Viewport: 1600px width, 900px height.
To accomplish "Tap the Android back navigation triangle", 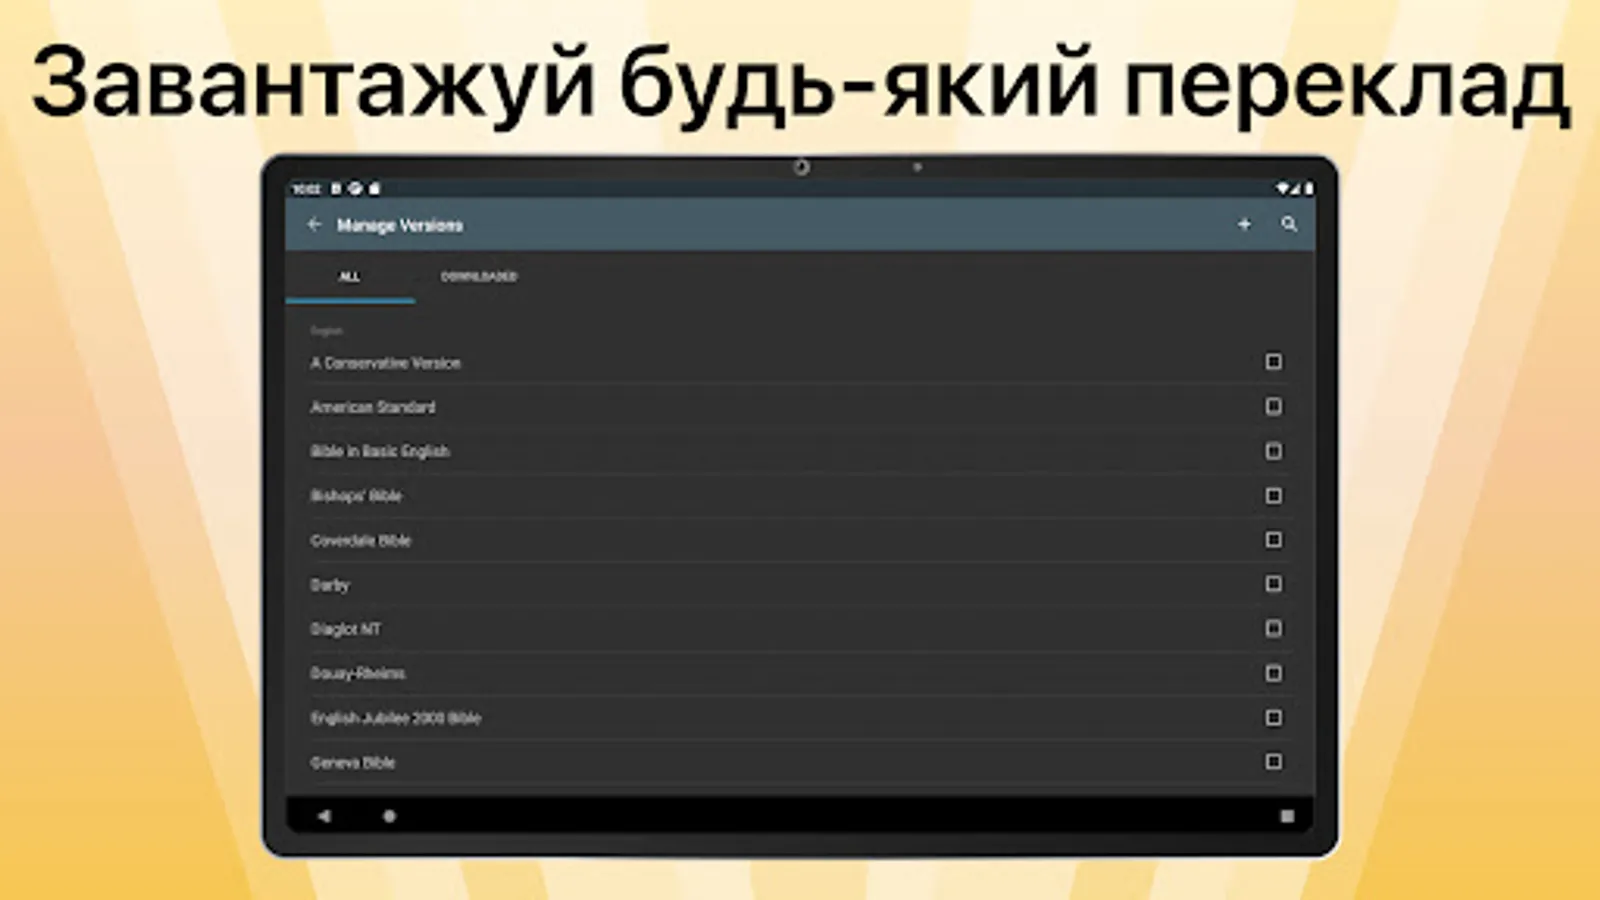I will click(324, 816).
